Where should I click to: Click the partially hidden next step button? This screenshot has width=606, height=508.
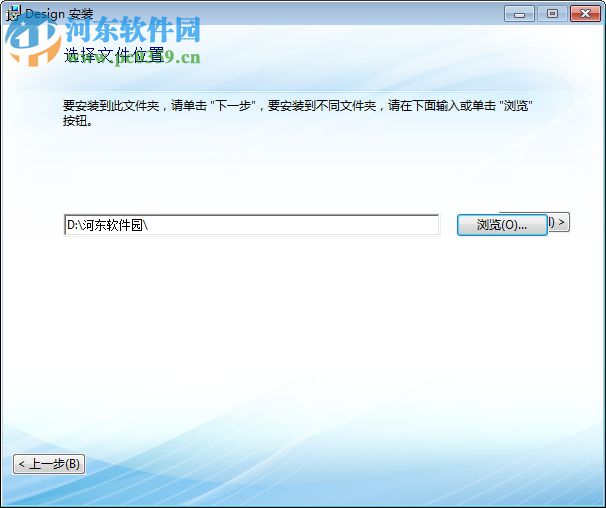pos(558,222)
